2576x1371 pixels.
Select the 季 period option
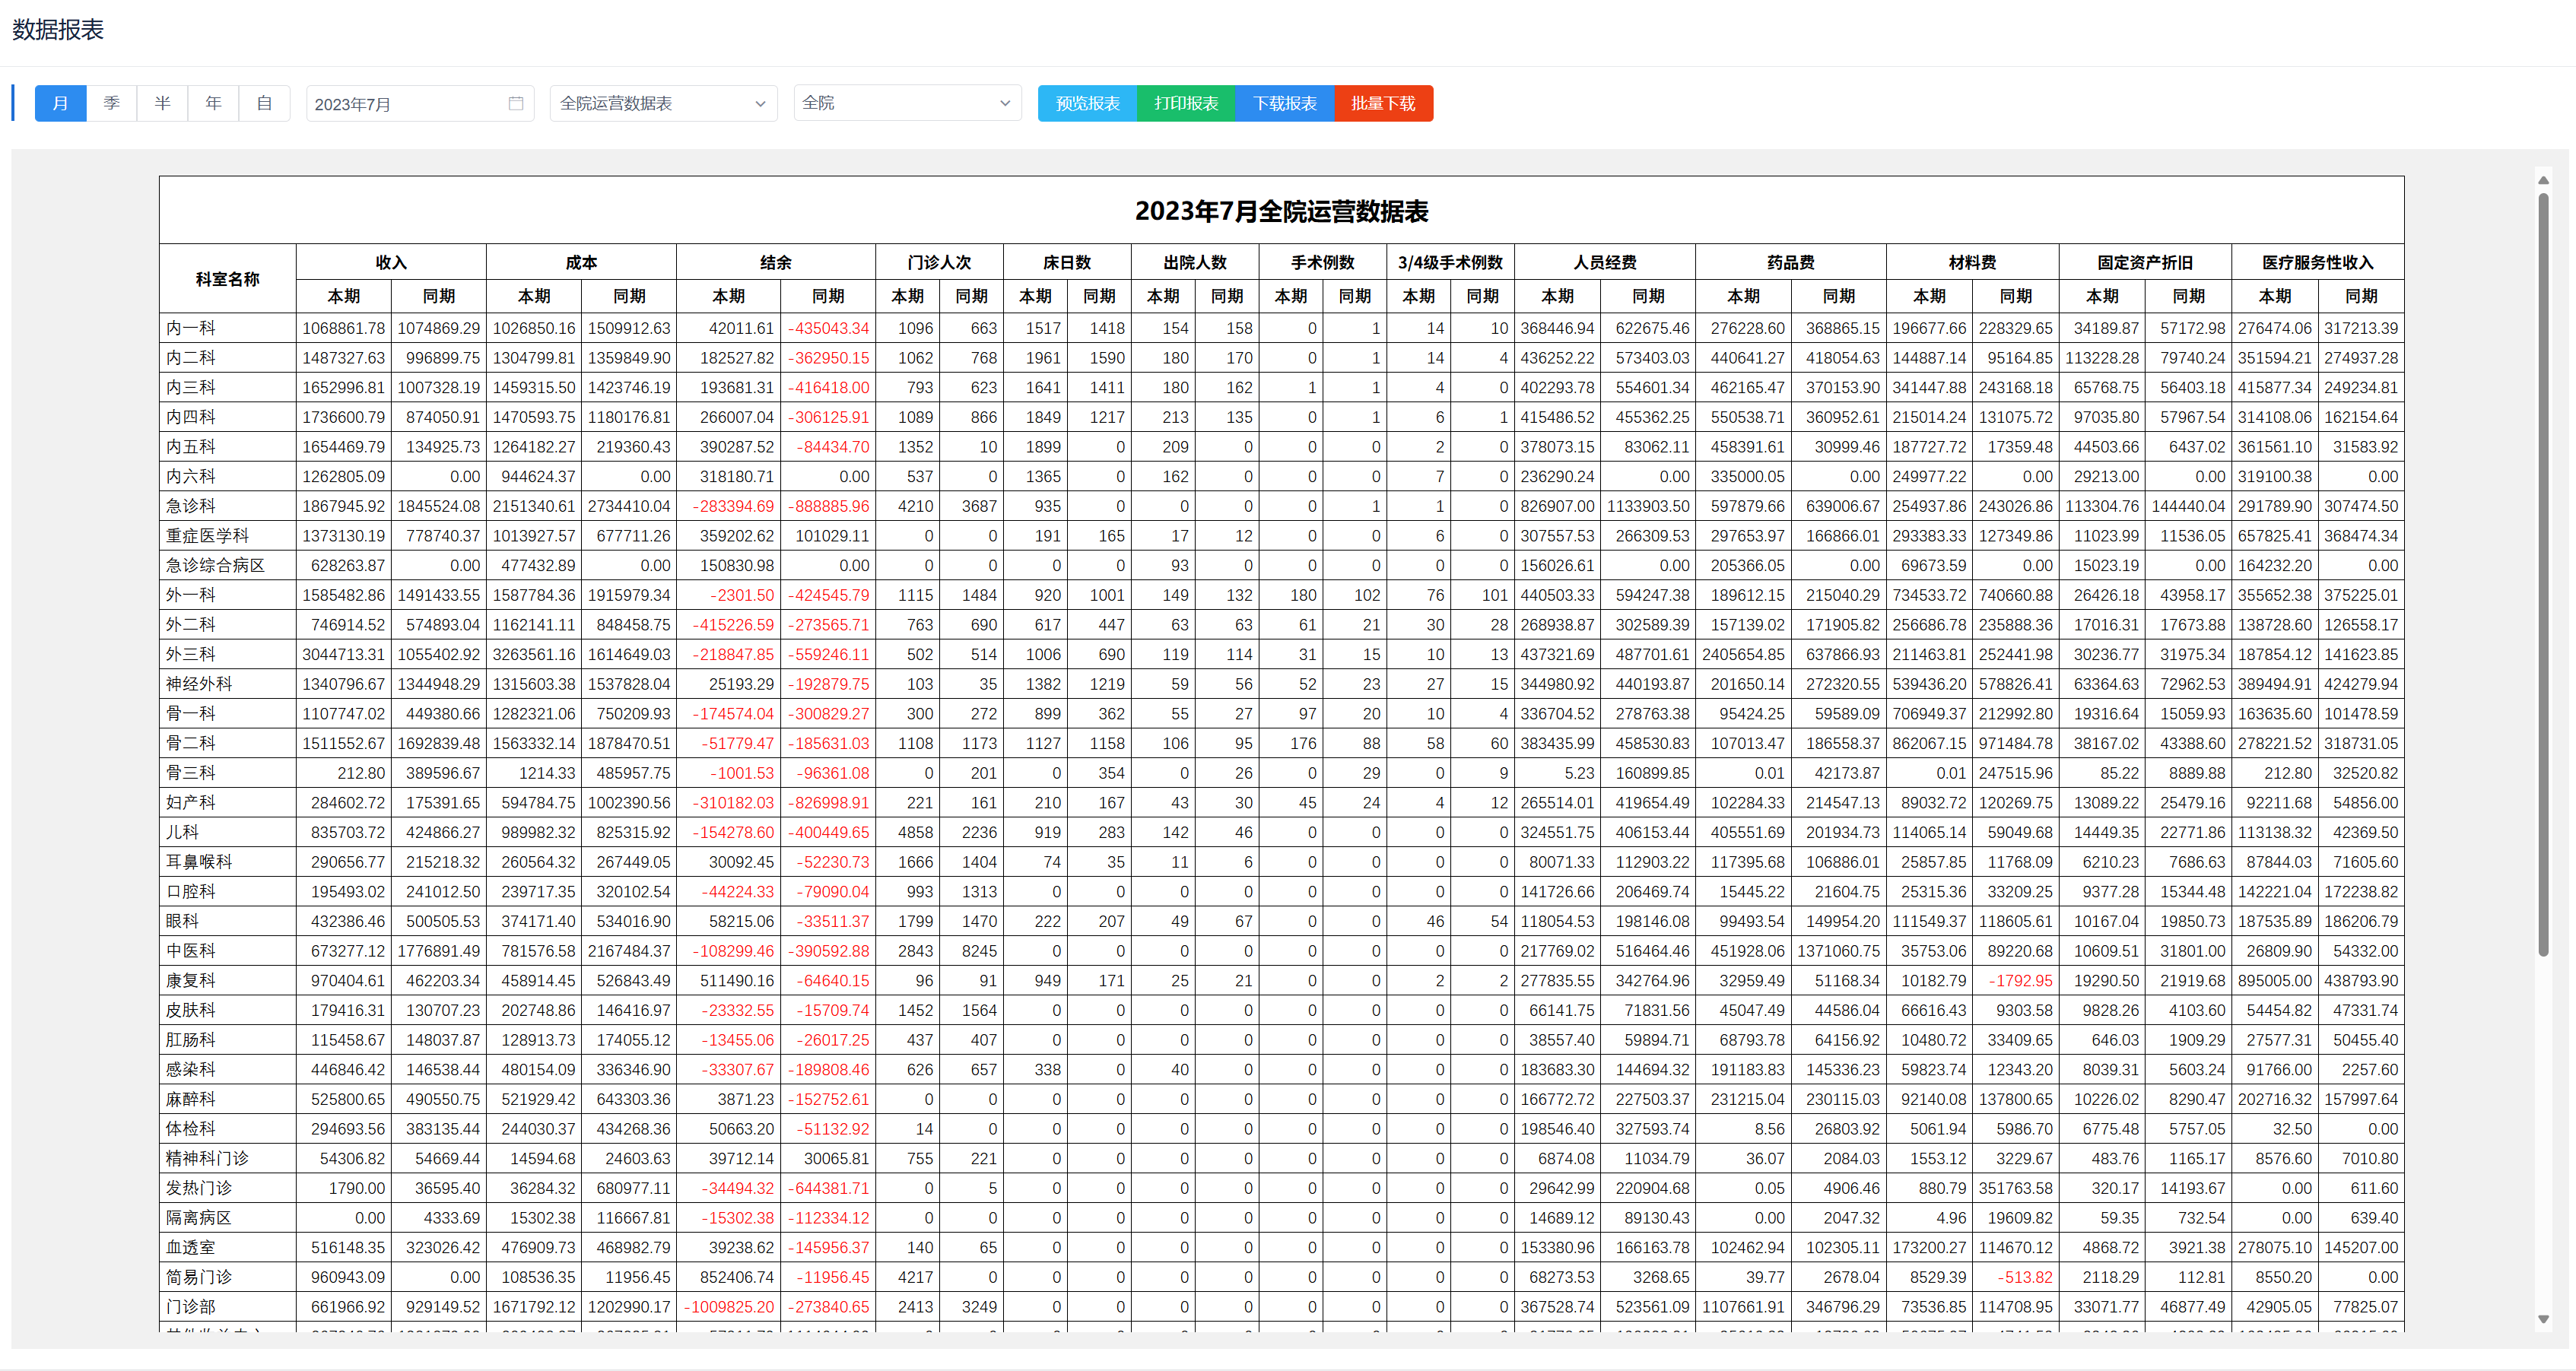111,103
